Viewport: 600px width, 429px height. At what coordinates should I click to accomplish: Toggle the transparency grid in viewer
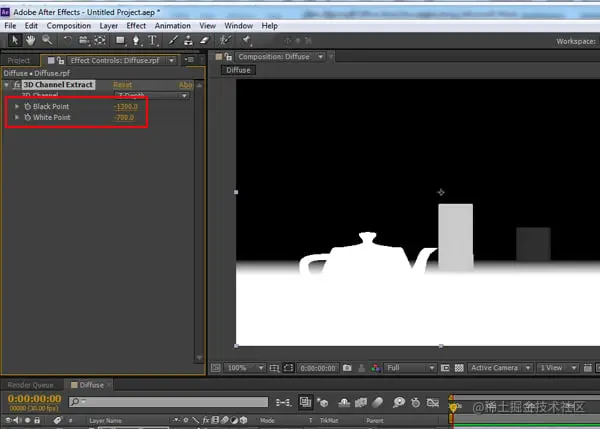click(x=459, y=368)
